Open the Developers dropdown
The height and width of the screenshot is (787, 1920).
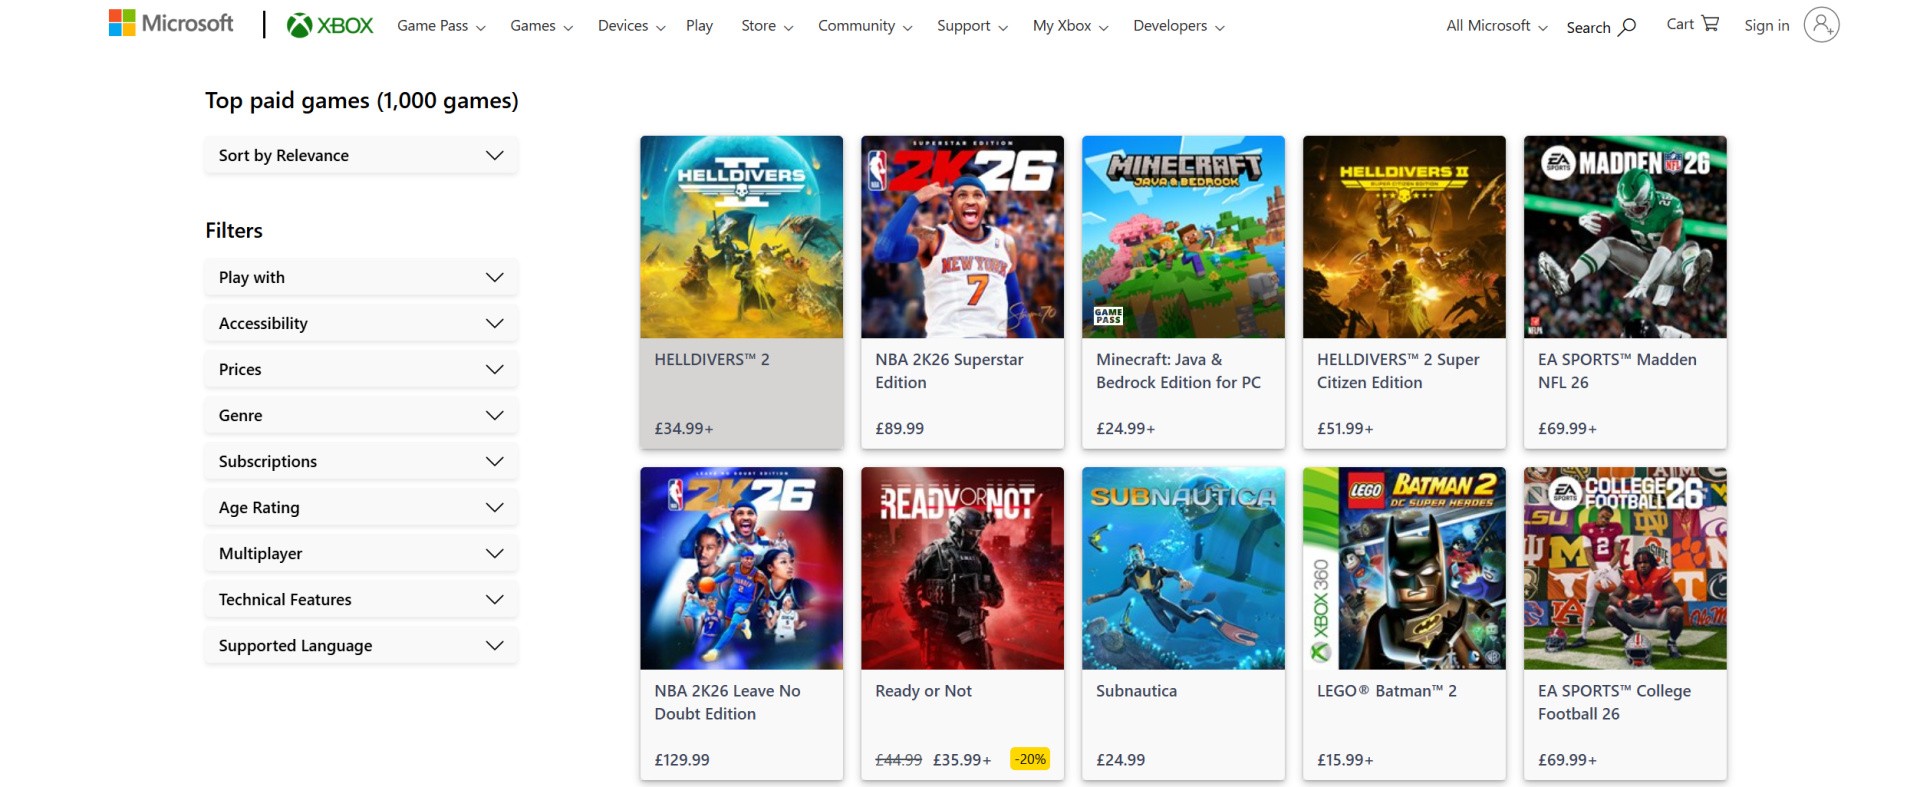coord(1178,26)
